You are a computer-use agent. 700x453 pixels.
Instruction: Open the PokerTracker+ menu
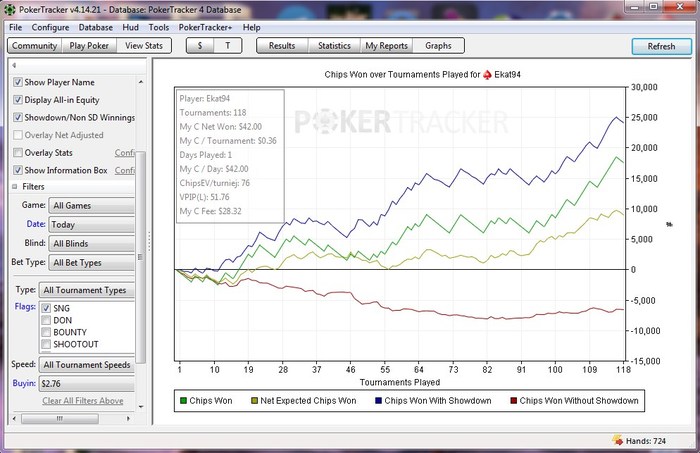[205, 27]
